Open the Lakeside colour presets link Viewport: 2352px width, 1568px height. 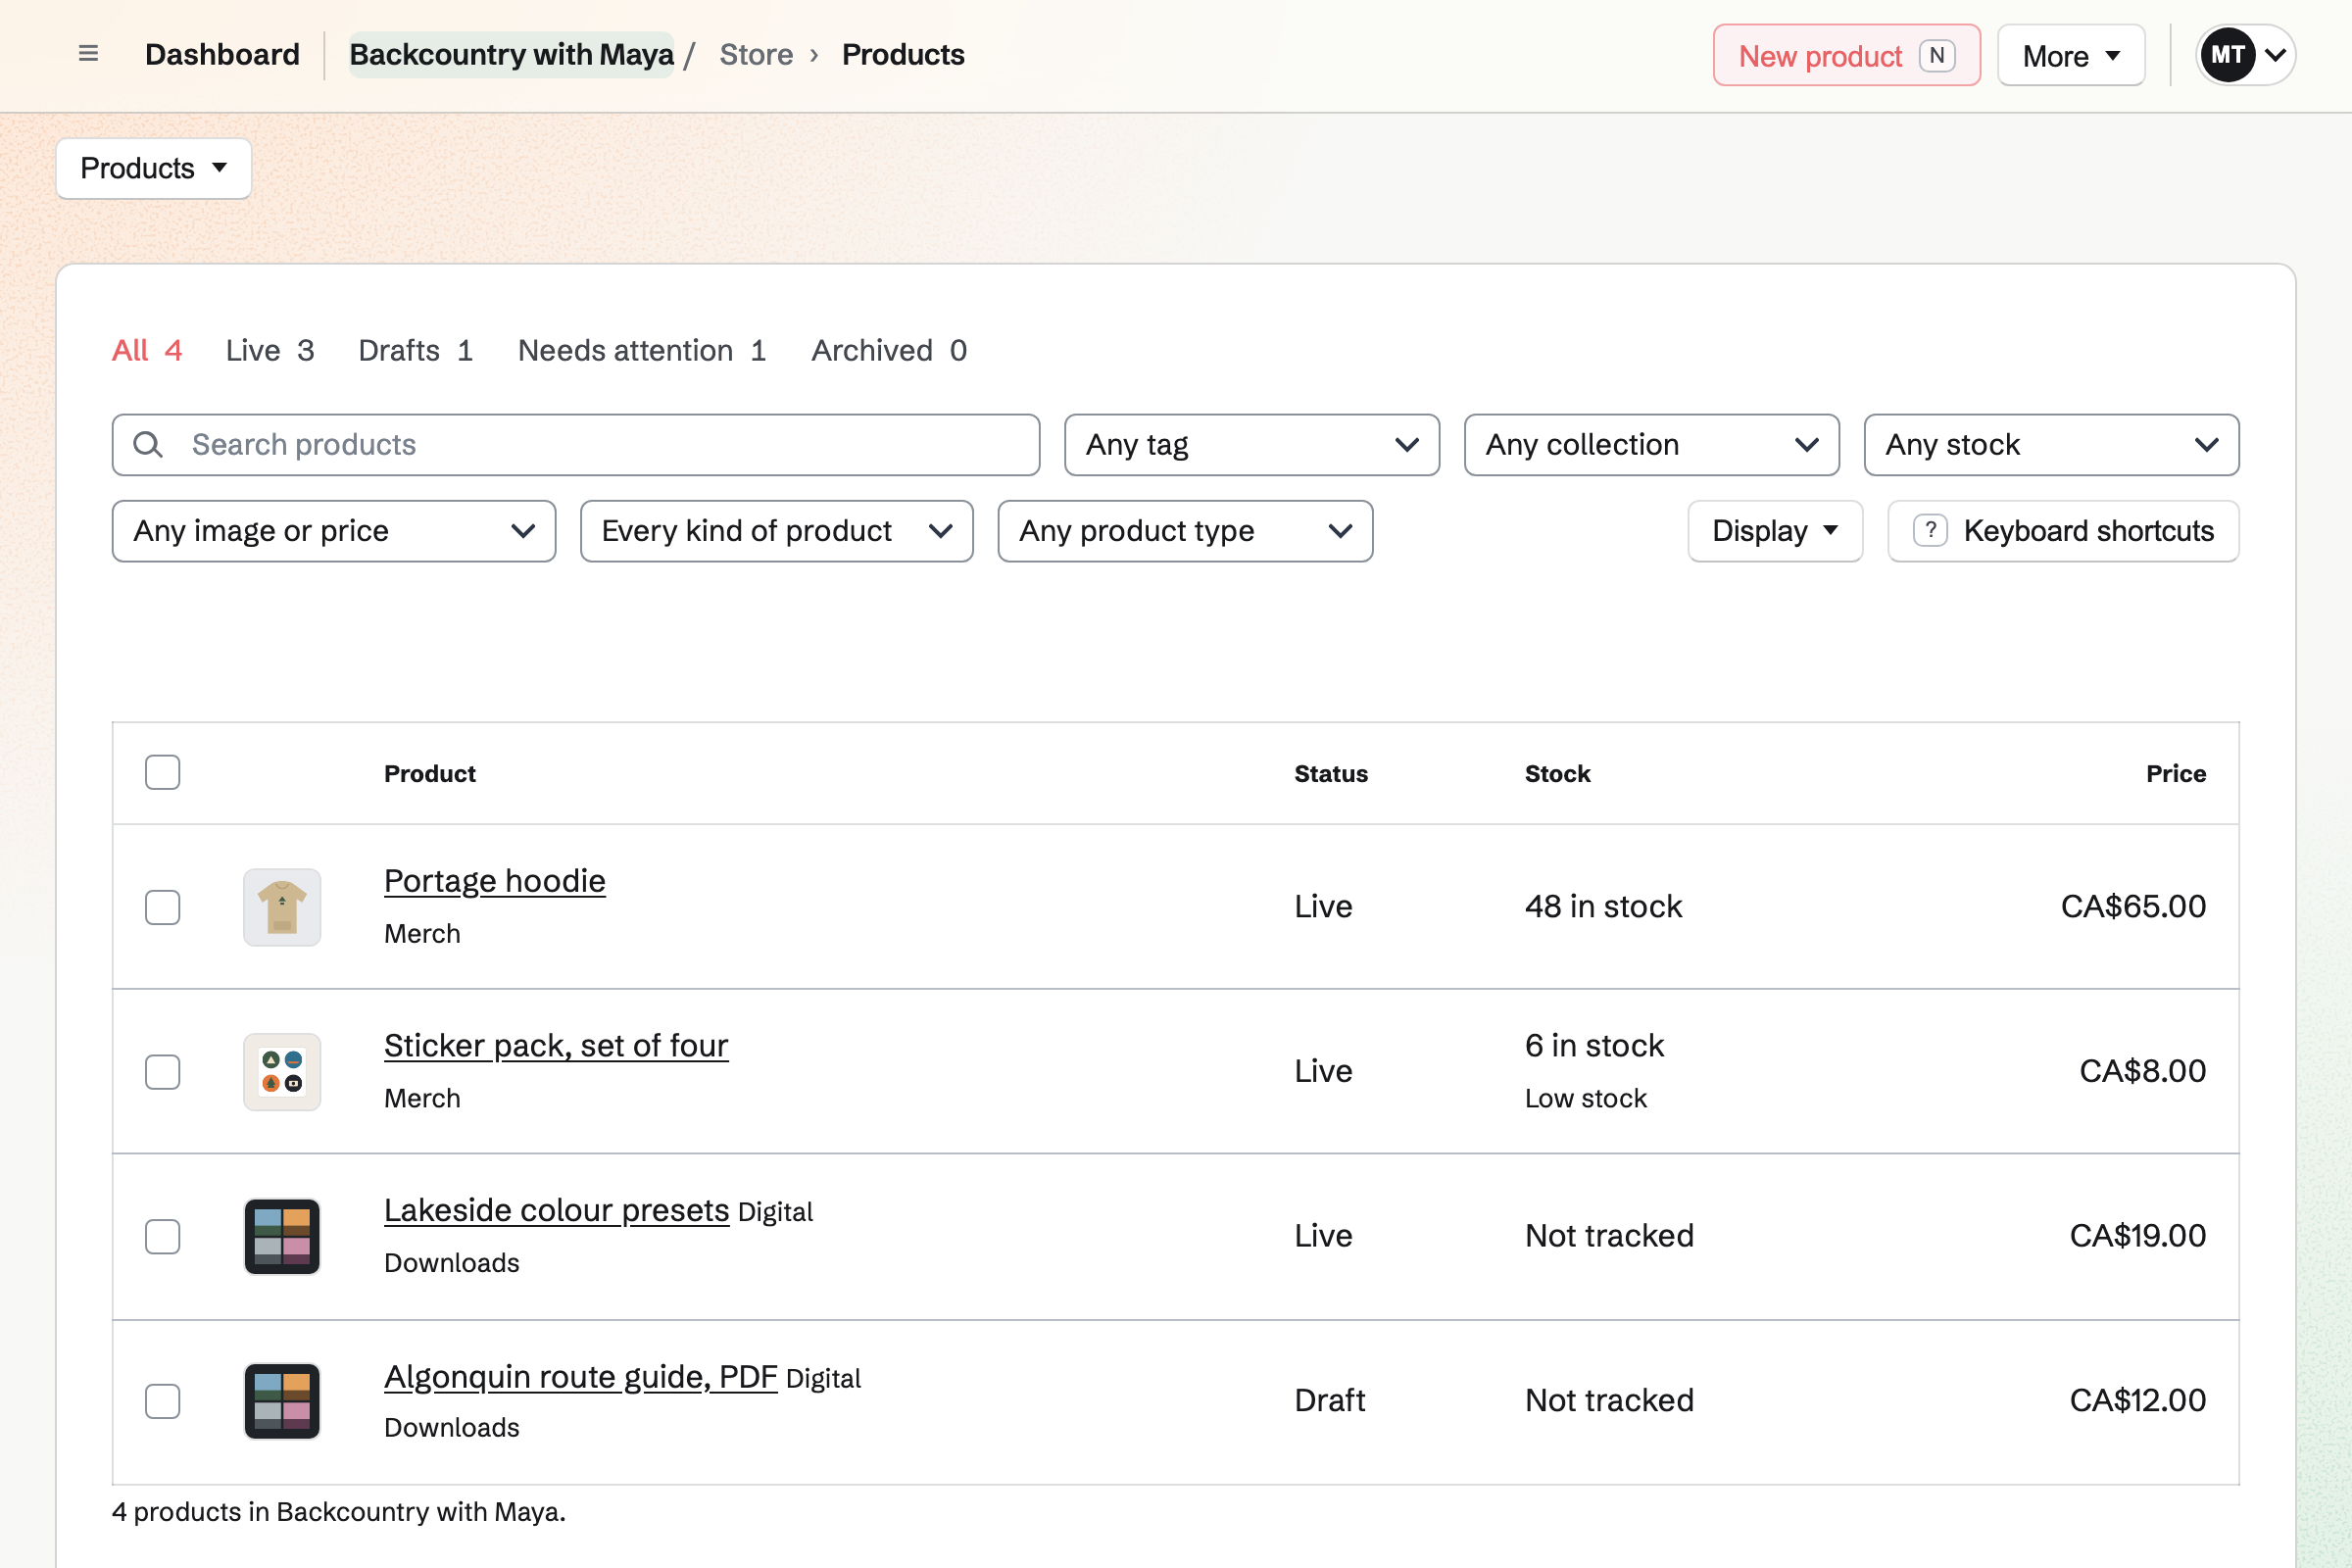coord(557,1211)
